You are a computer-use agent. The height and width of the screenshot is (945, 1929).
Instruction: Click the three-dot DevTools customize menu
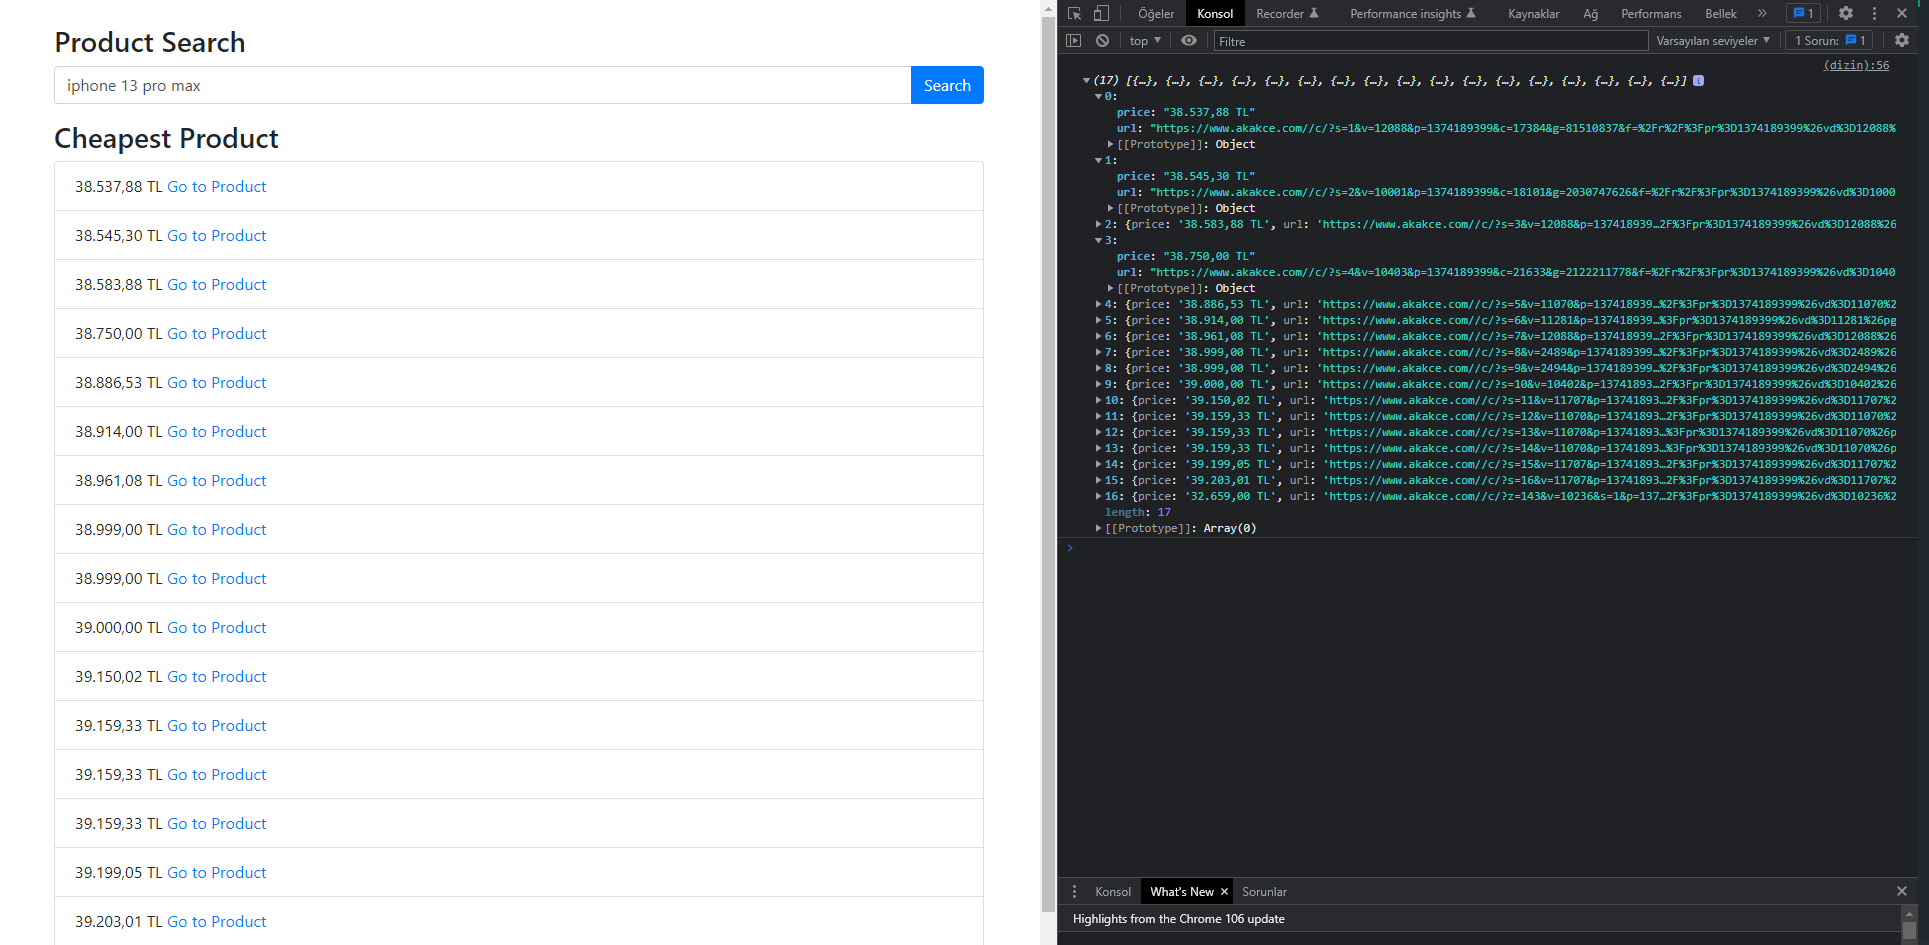point(1874,13)
